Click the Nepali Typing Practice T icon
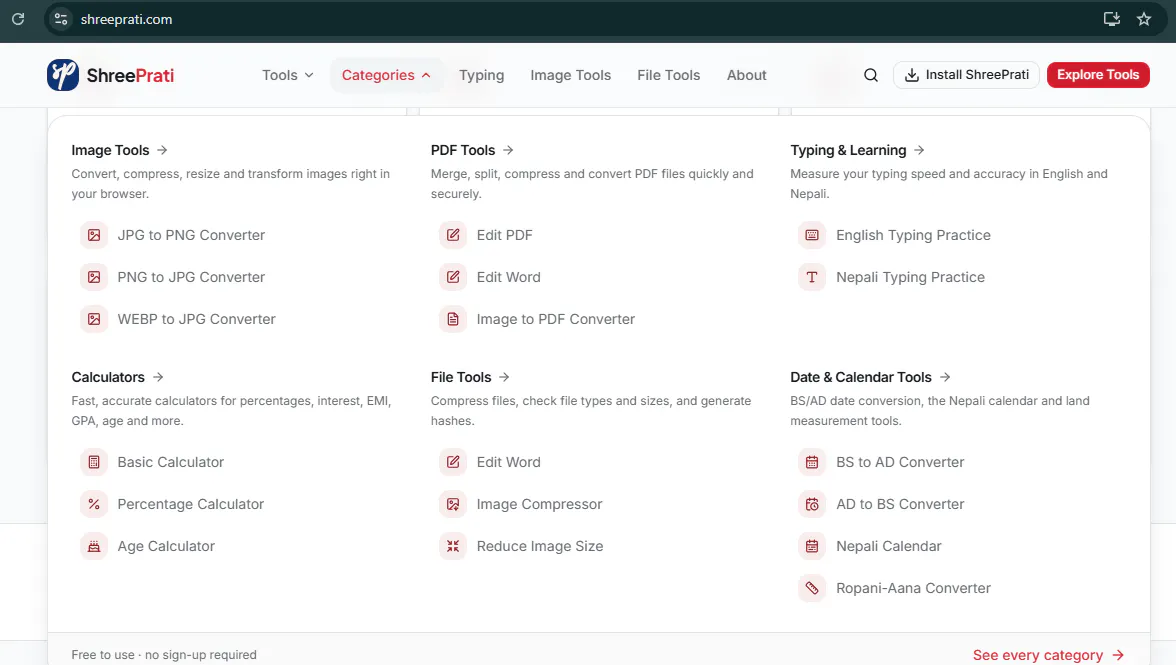Image resolution: width=1176 pixels, height=665 pixels. [x=812, y=277]
